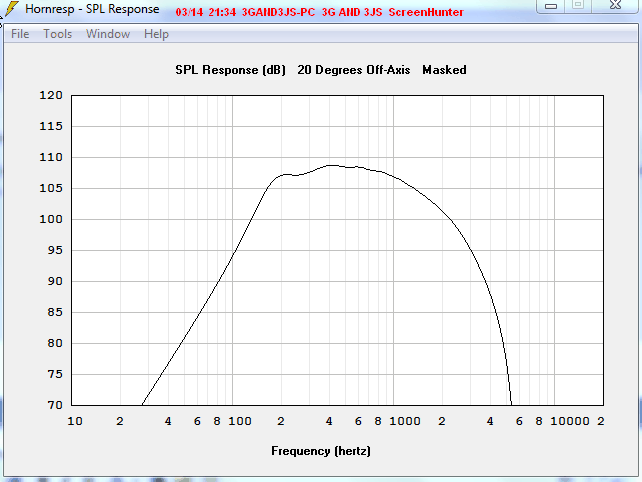Click the 70 dB y-axis value
Screen dimensions: 642x482
click(55, 405)
